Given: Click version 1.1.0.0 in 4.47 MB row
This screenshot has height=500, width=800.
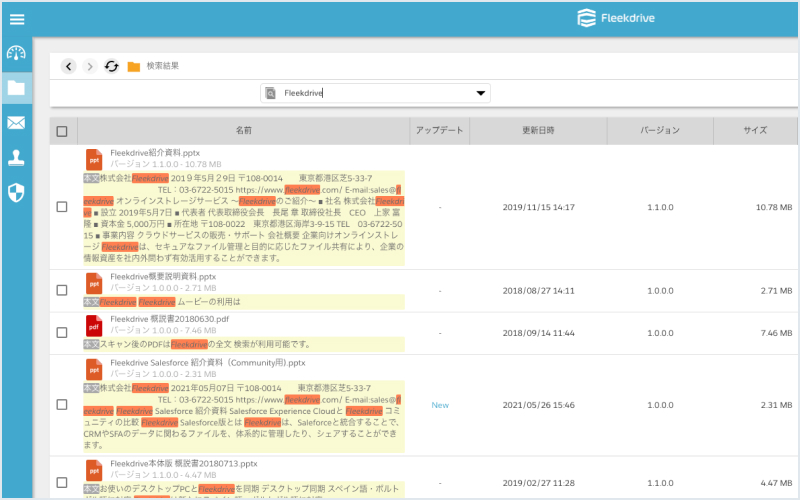Looking at the screenshot, I should 660,483.
